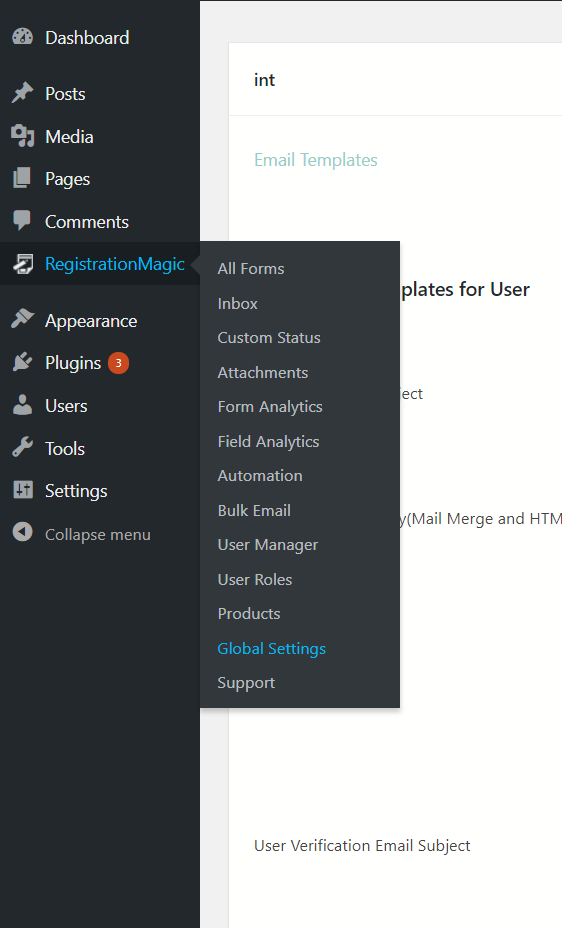562x928 pixels.
Task: Click the Email Templates breadcrumb link
Action: click(315, 160)
